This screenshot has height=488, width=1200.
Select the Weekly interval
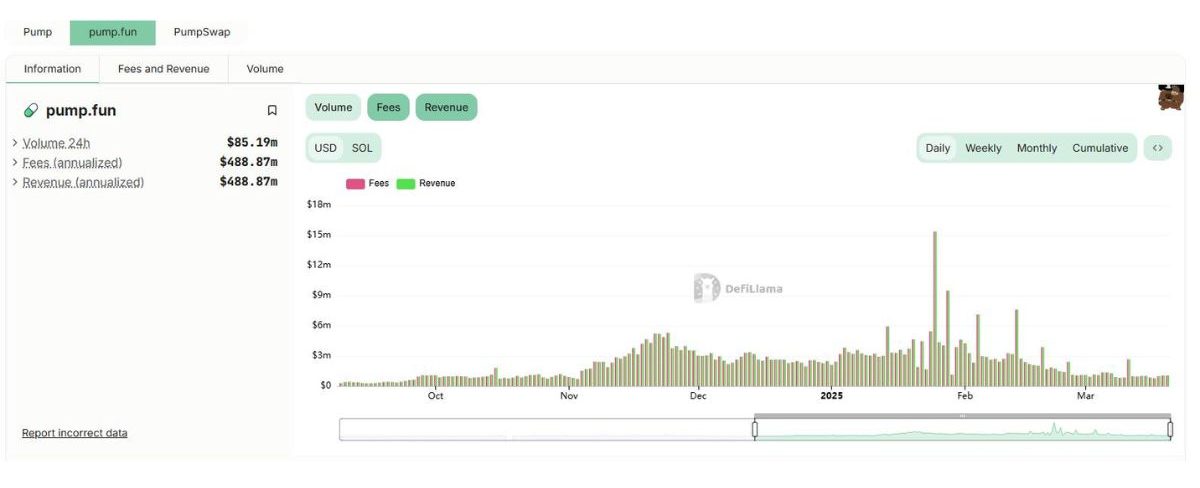tap(983, 148)
